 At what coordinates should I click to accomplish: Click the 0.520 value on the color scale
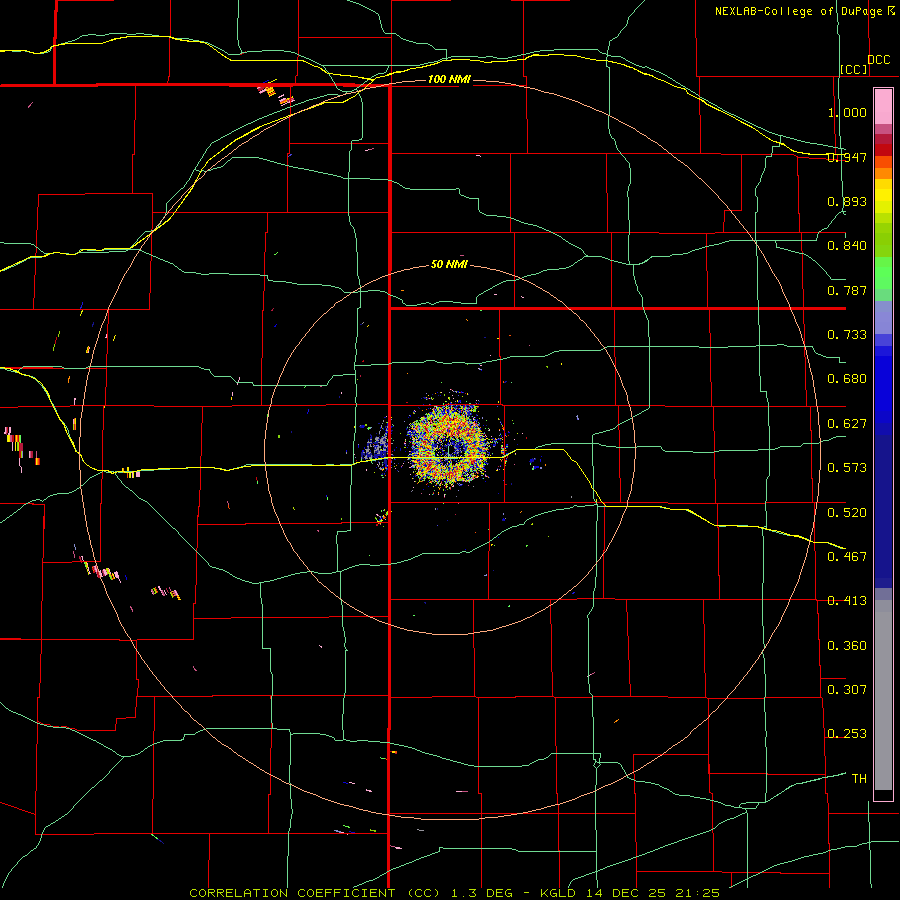click(847, 512)
